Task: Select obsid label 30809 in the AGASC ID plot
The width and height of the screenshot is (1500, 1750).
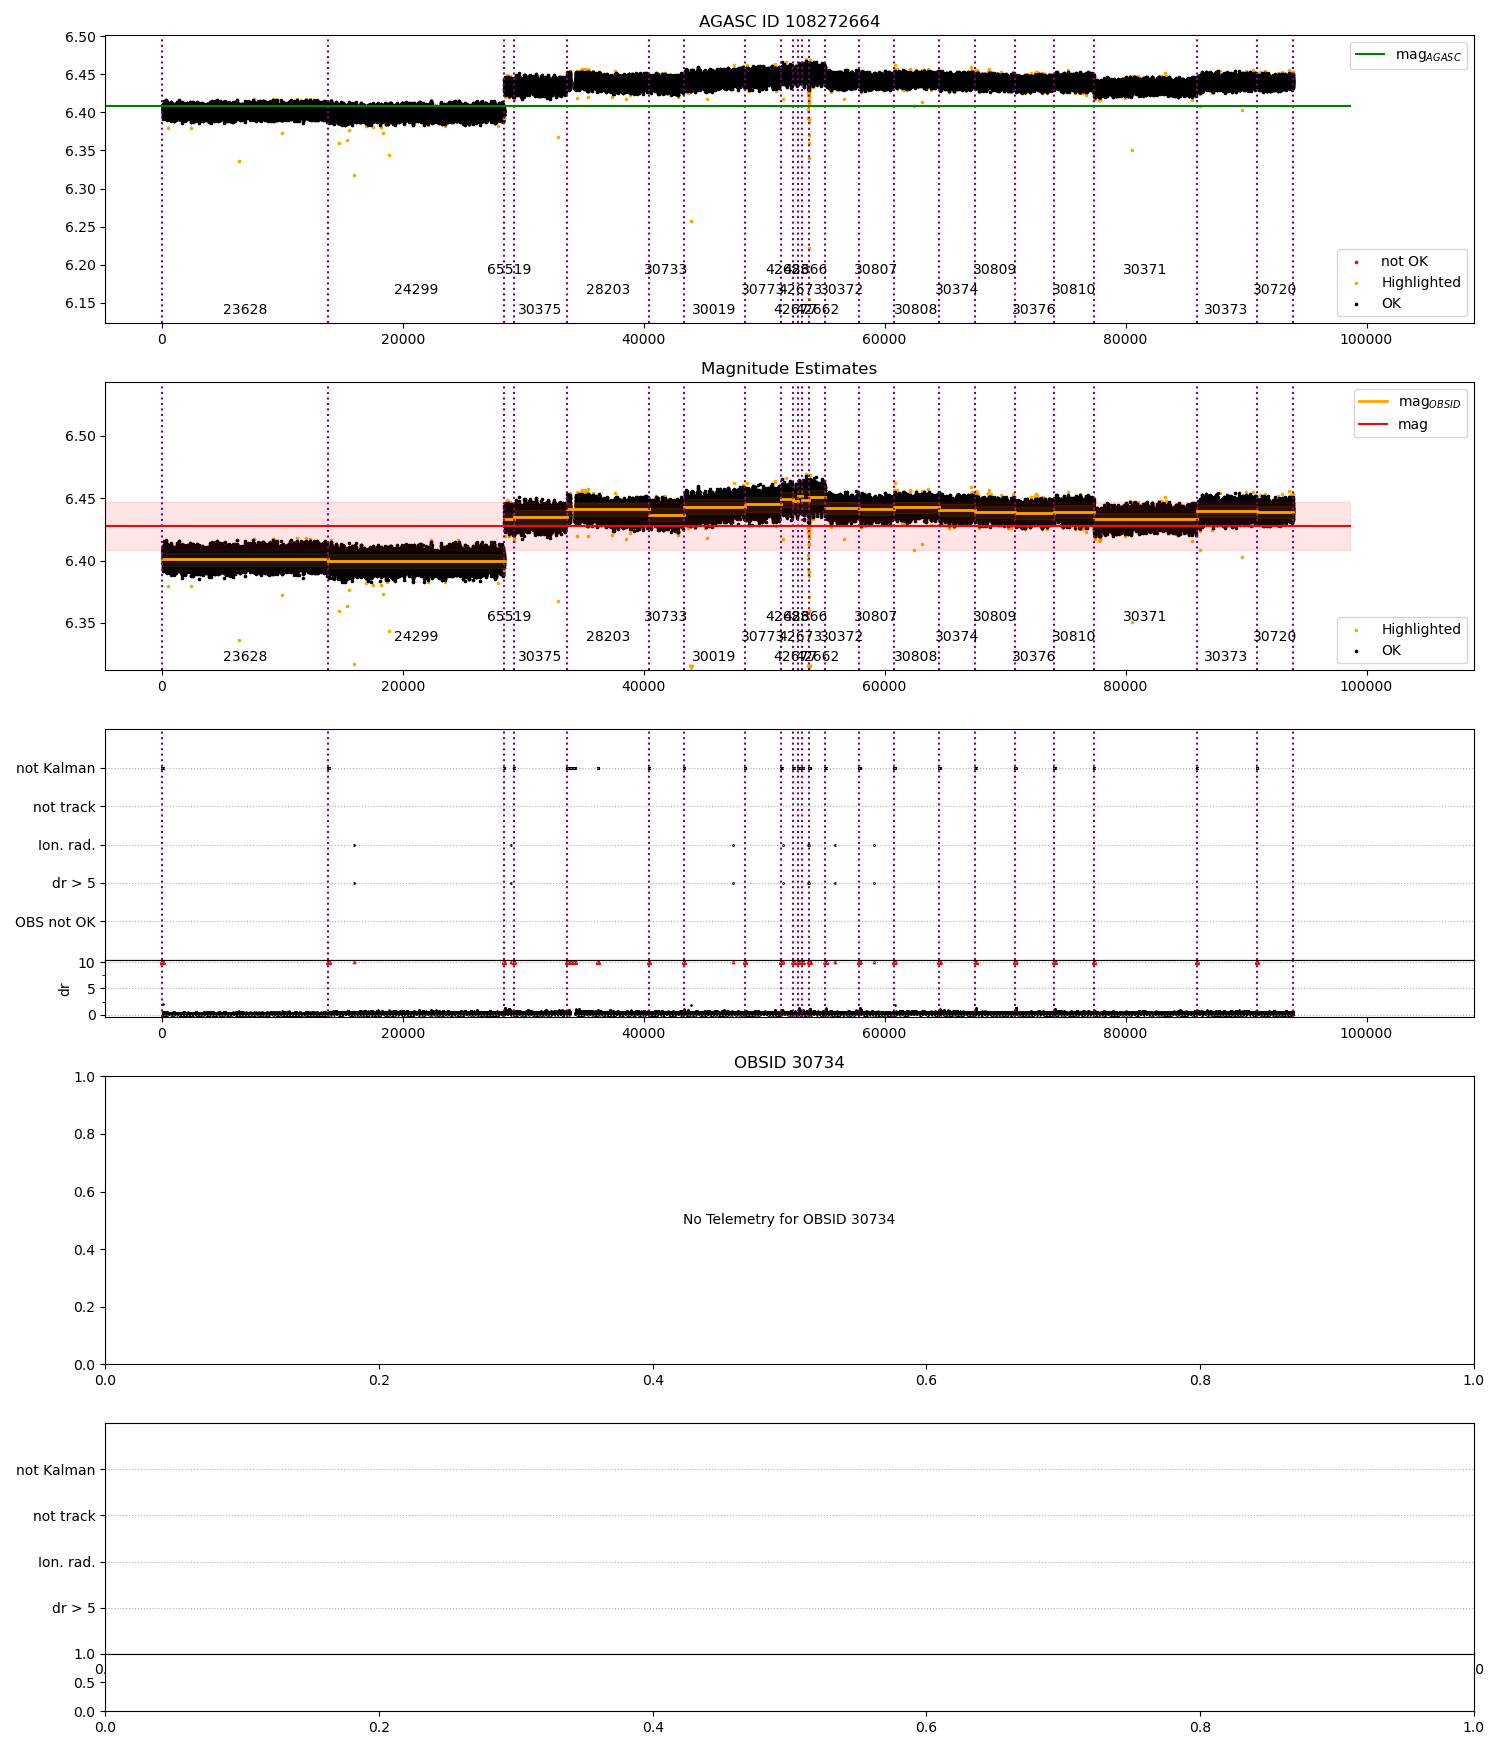Action: [995, 270]
